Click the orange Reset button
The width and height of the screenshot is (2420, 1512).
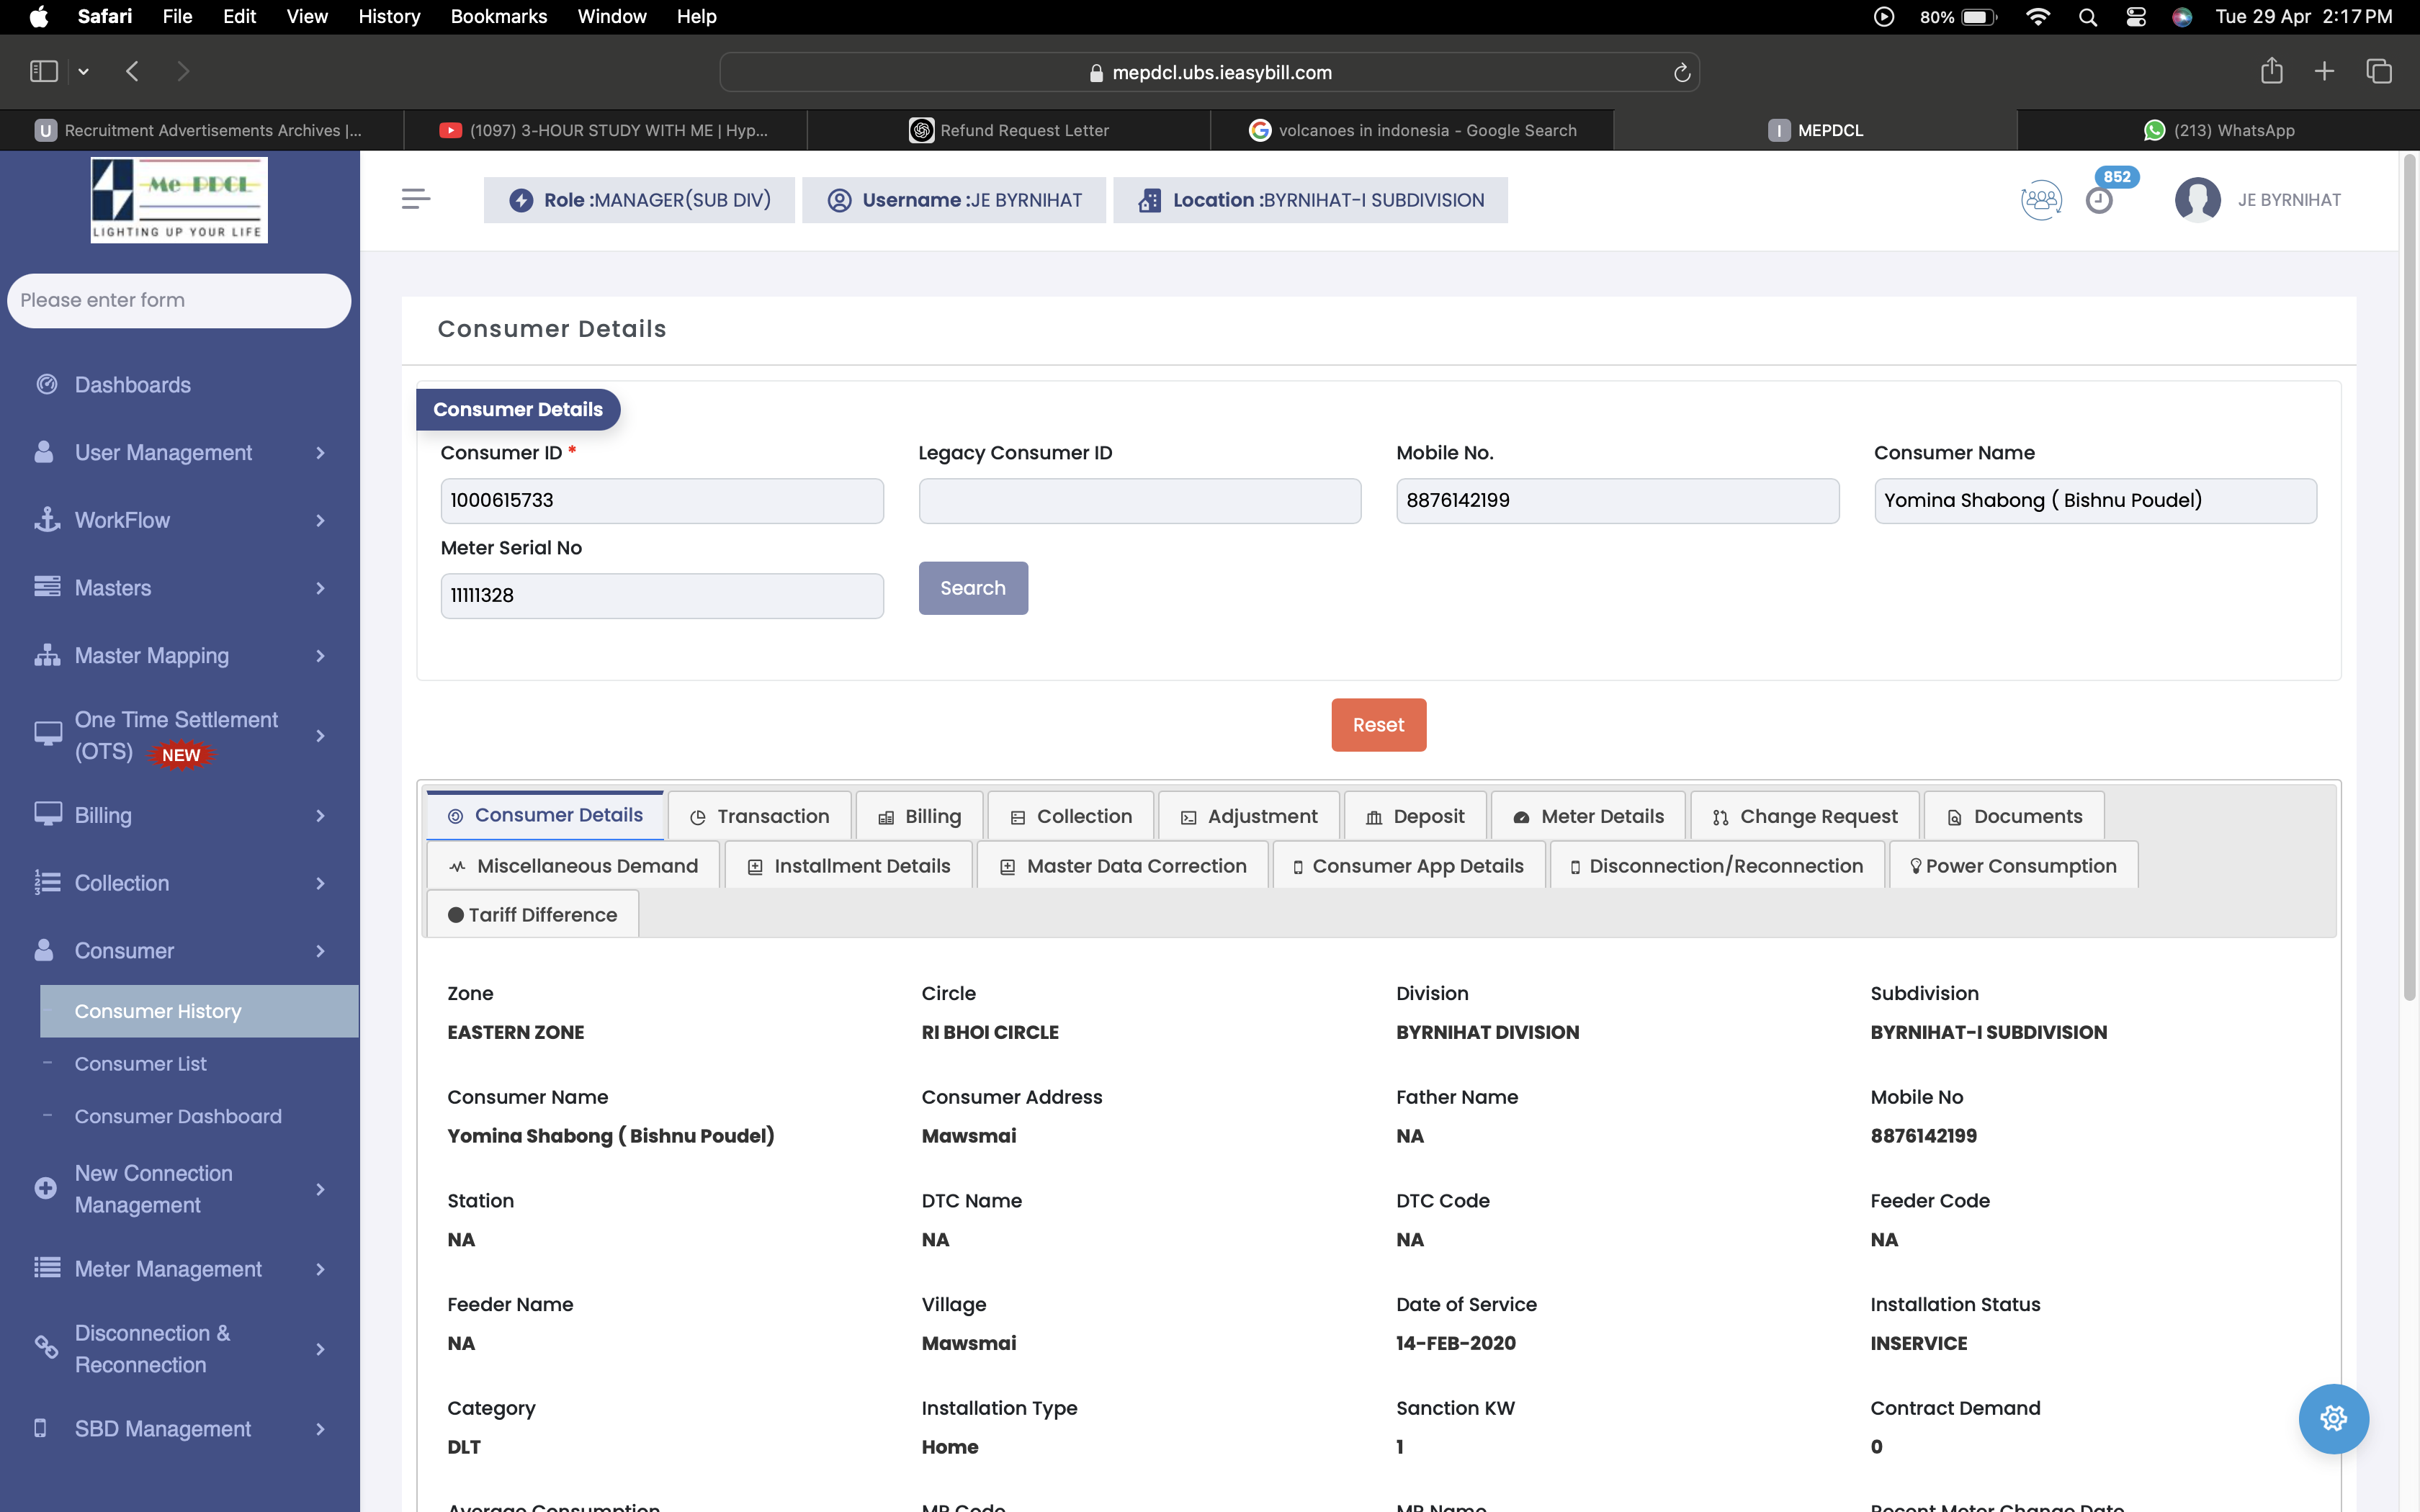(1378, 725)
